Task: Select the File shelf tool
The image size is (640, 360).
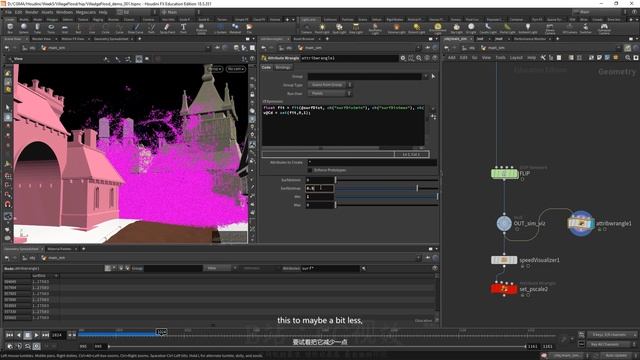Action: (249, 28)
